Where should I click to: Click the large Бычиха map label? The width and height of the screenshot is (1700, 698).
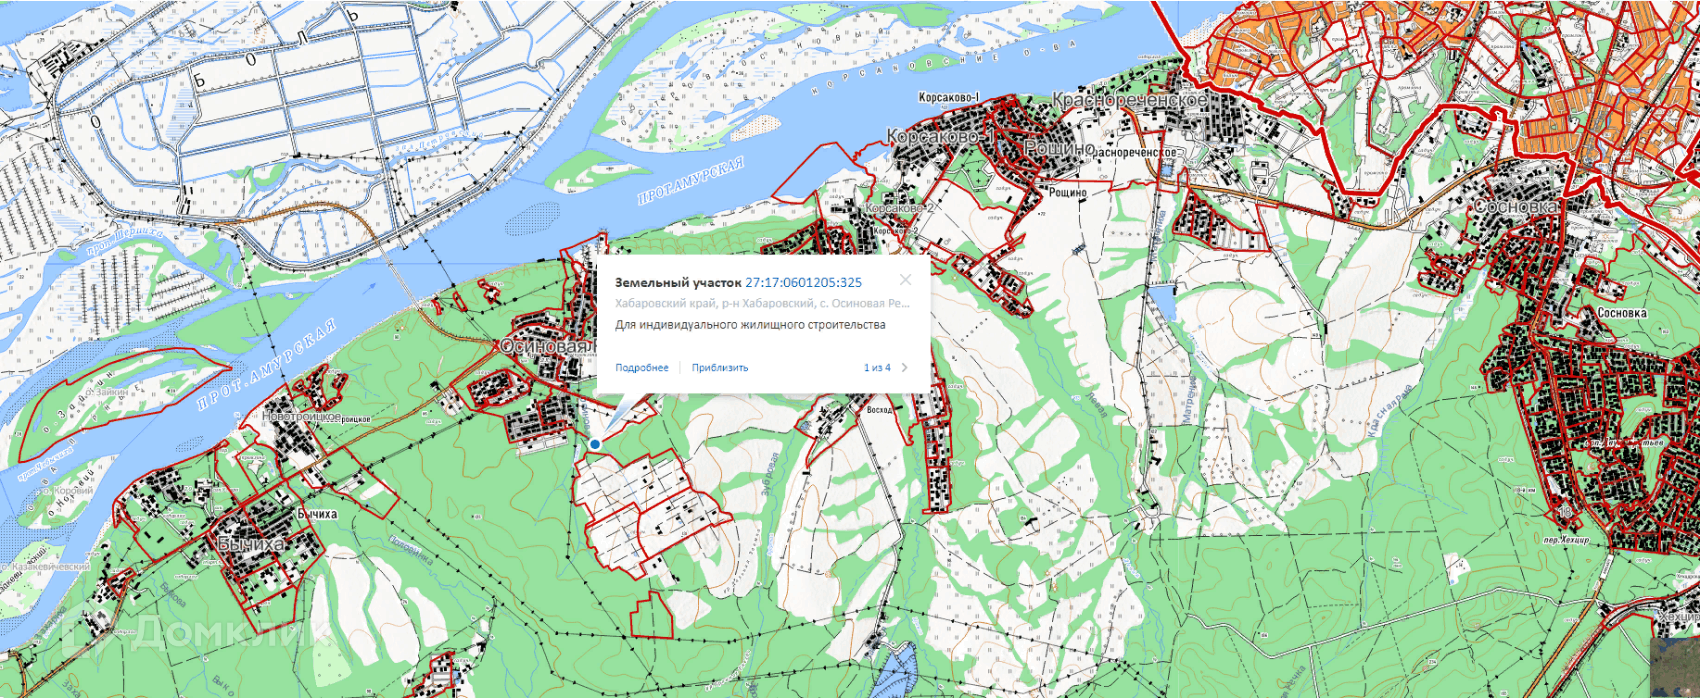250,543
